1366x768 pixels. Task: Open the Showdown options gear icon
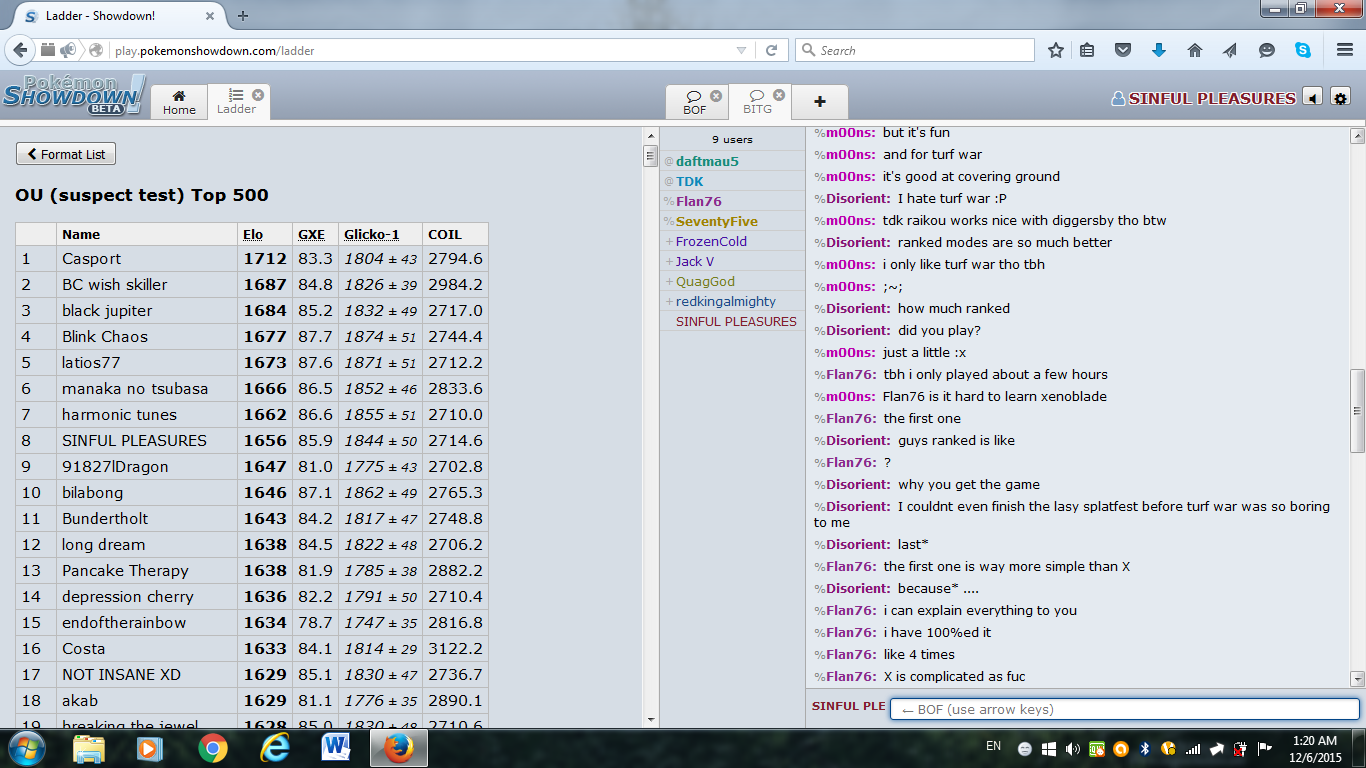(x=1340, y=97)
